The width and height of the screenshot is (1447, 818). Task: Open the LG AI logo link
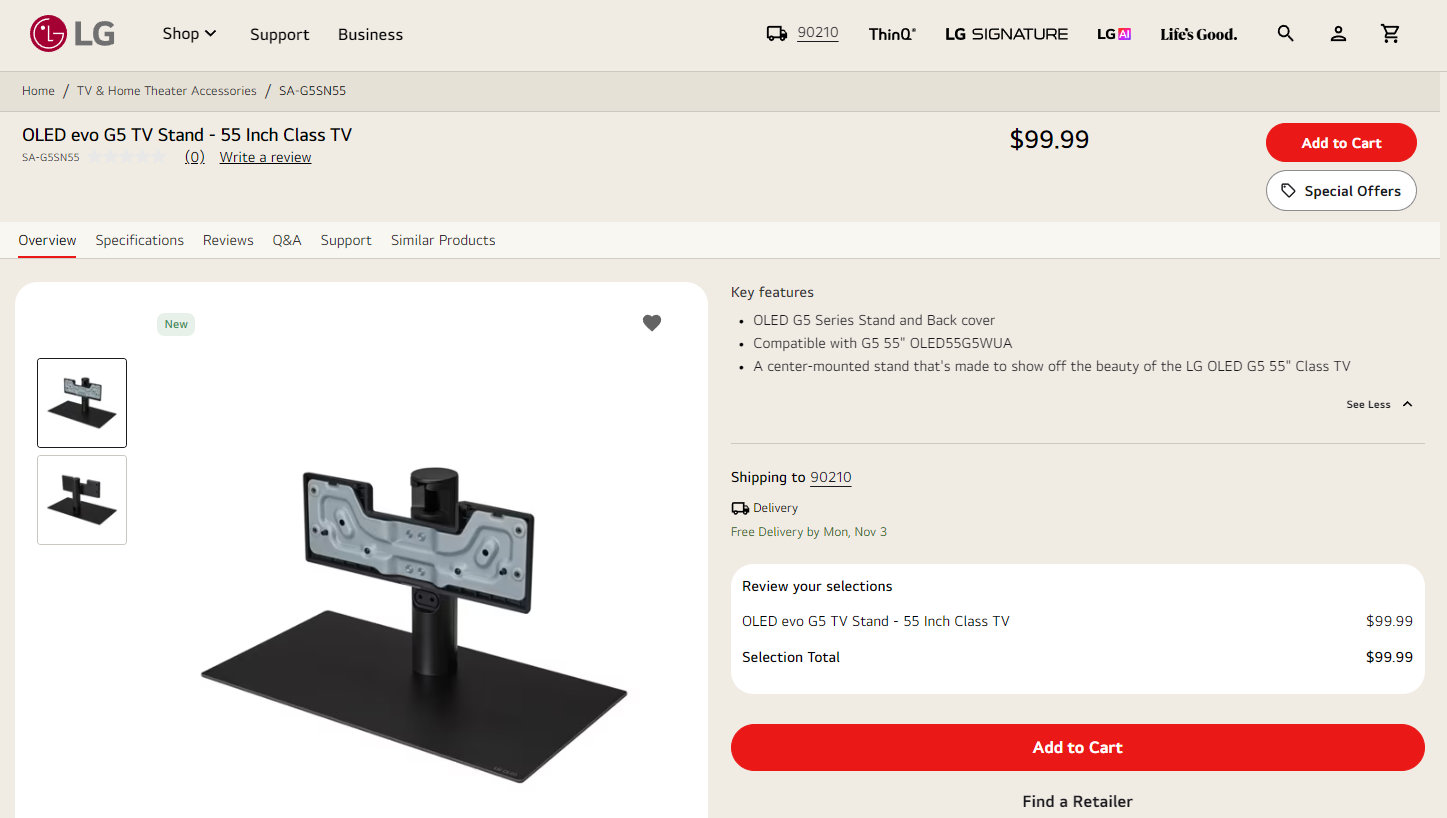(1114, 34)
